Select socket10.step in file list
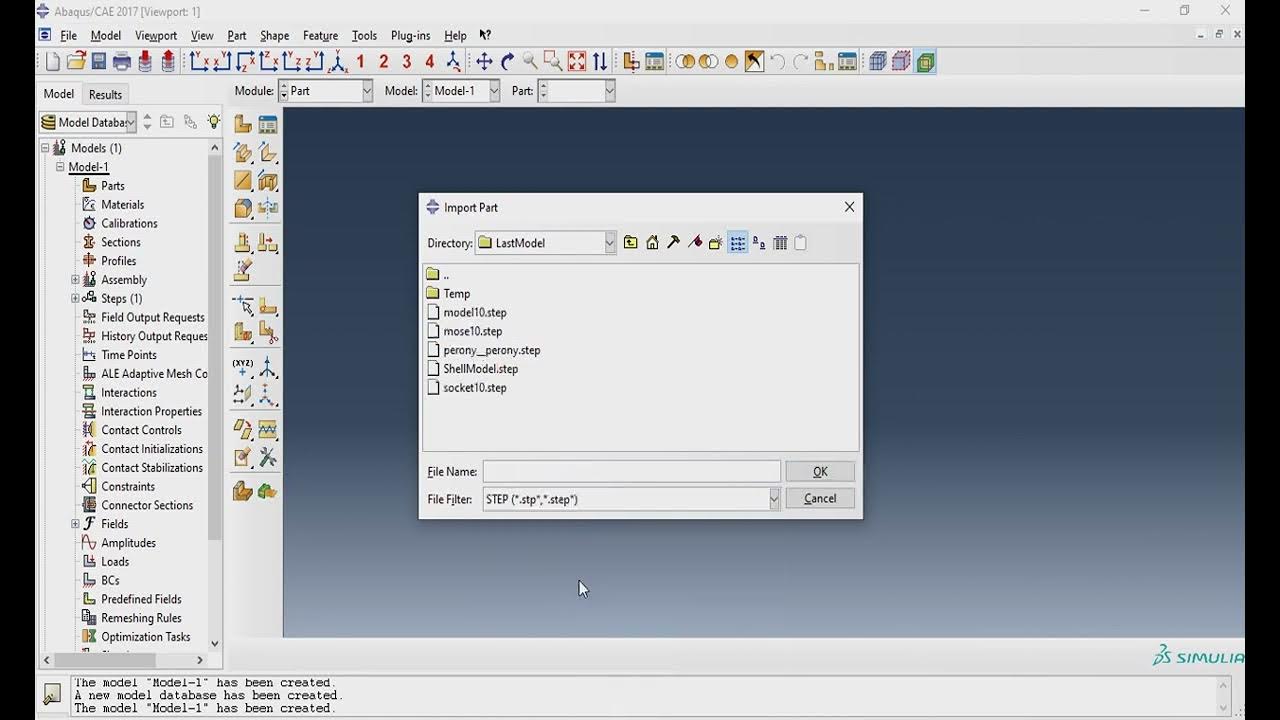This screenshot has height=720, width=1280. [475, 388]
